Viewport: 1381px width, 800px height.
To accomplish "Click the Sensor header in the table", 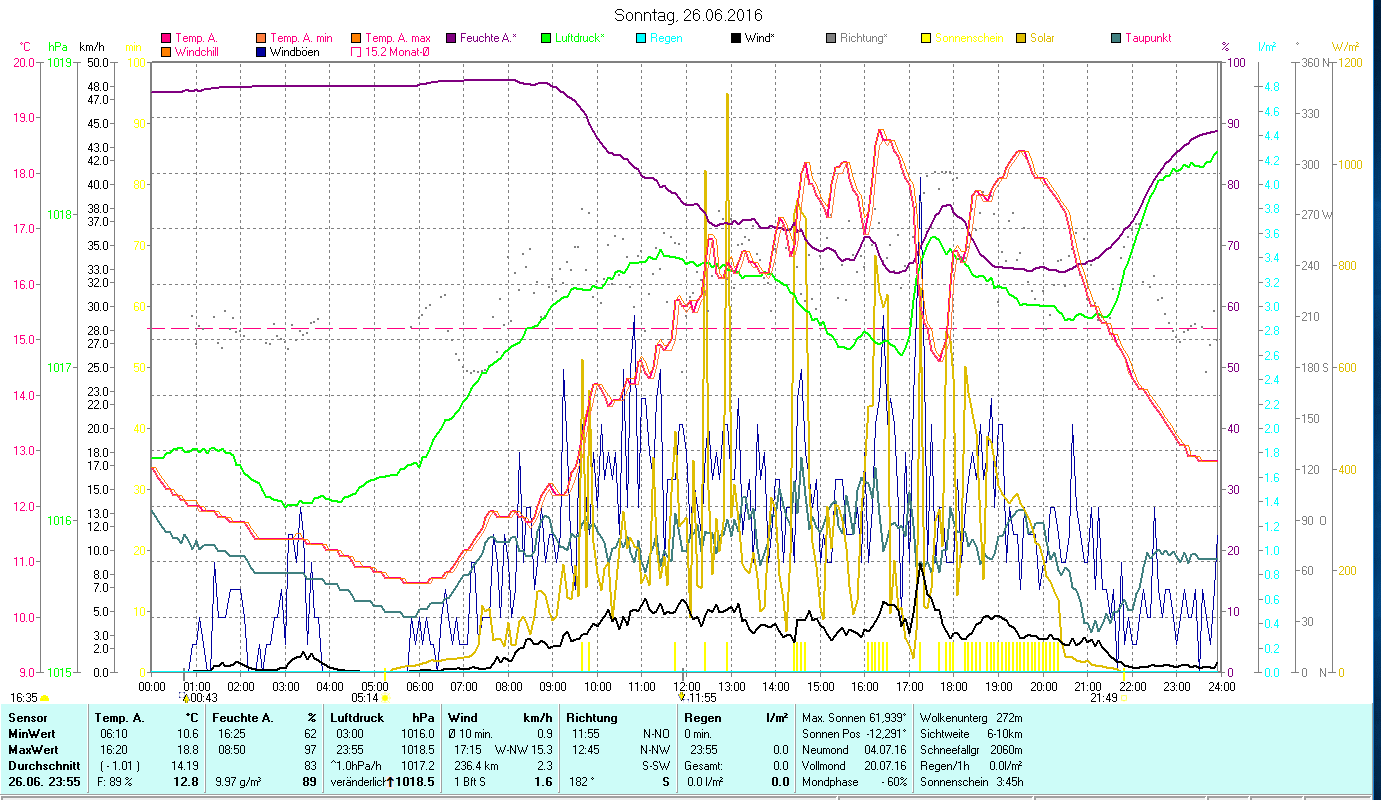I will tap(27, 718).
